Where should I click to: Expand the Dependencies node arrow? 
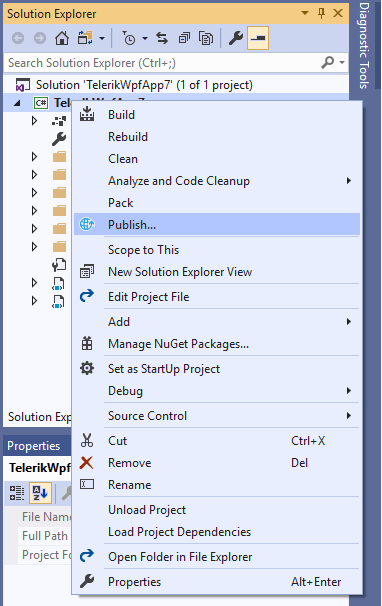(x=34, y=121)
